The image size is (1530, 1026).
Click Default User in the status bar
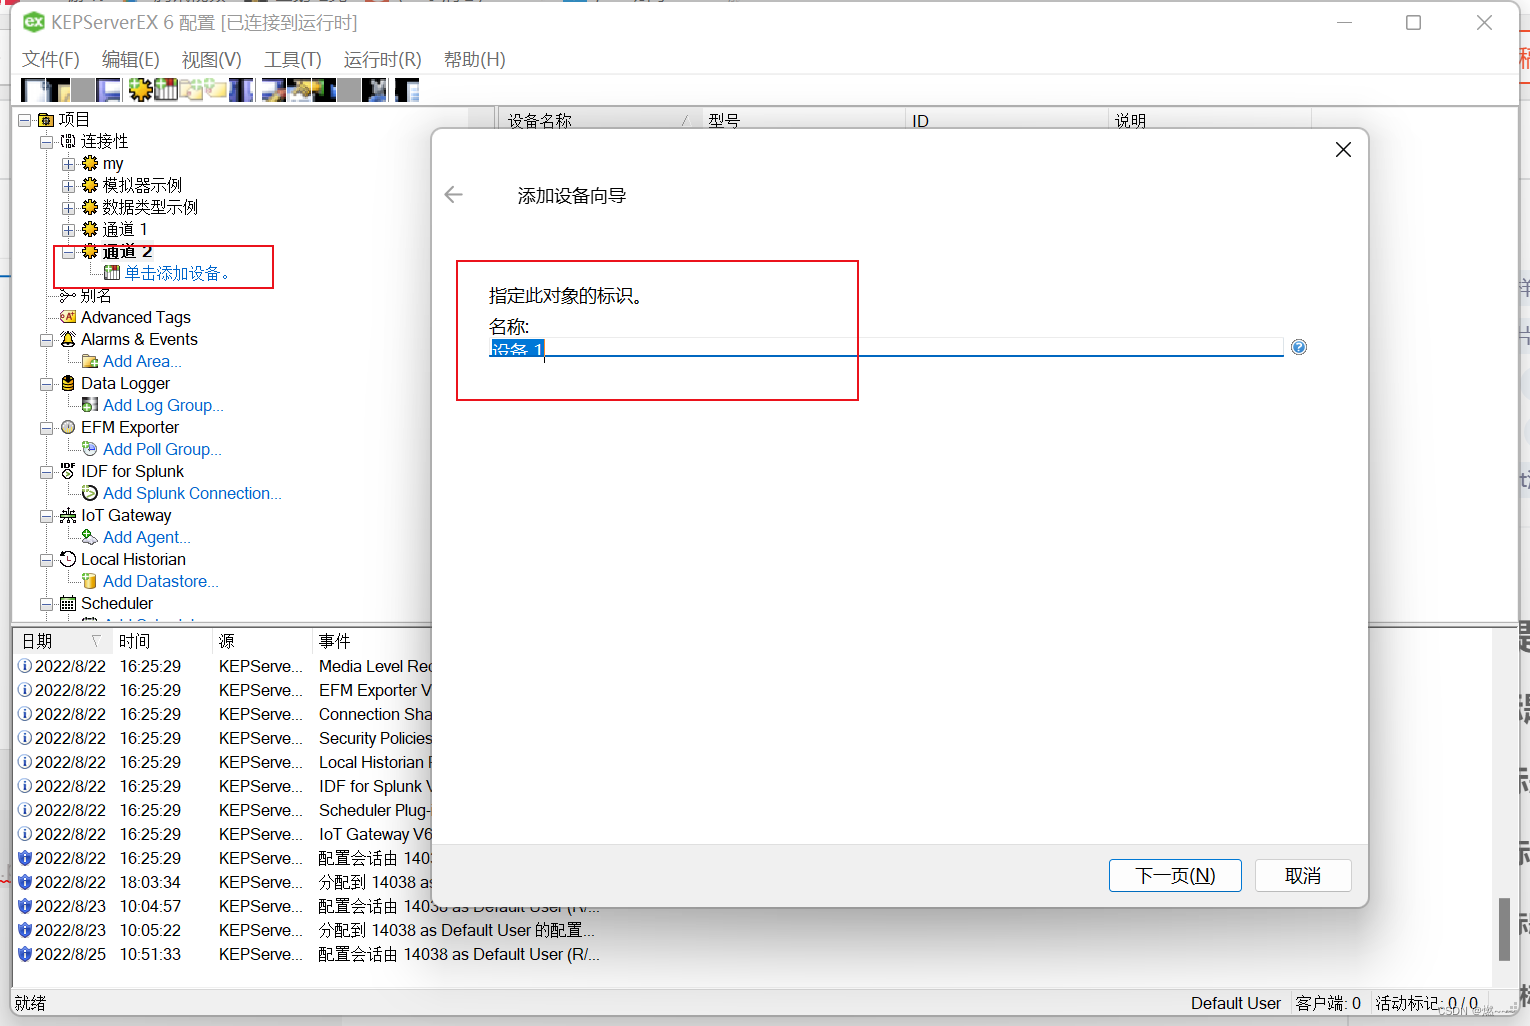pos(1236,1003)
